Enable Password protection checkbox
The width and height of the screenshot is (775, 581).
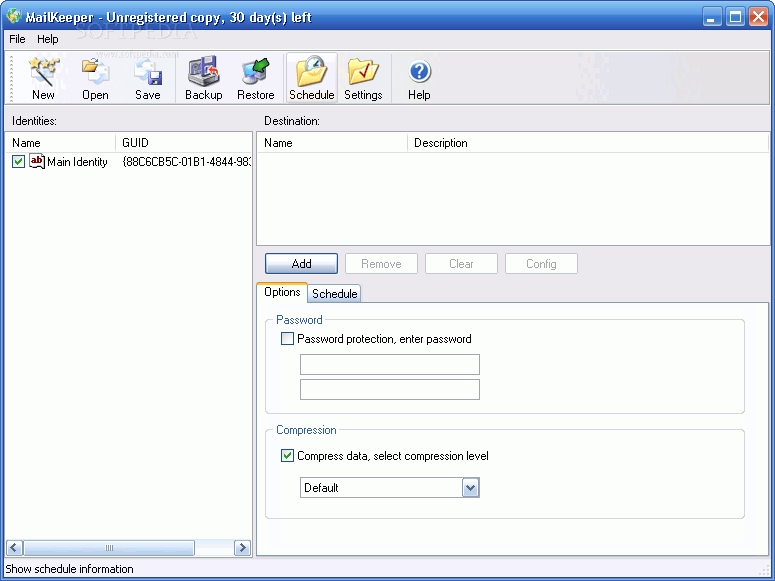[287, 339]
